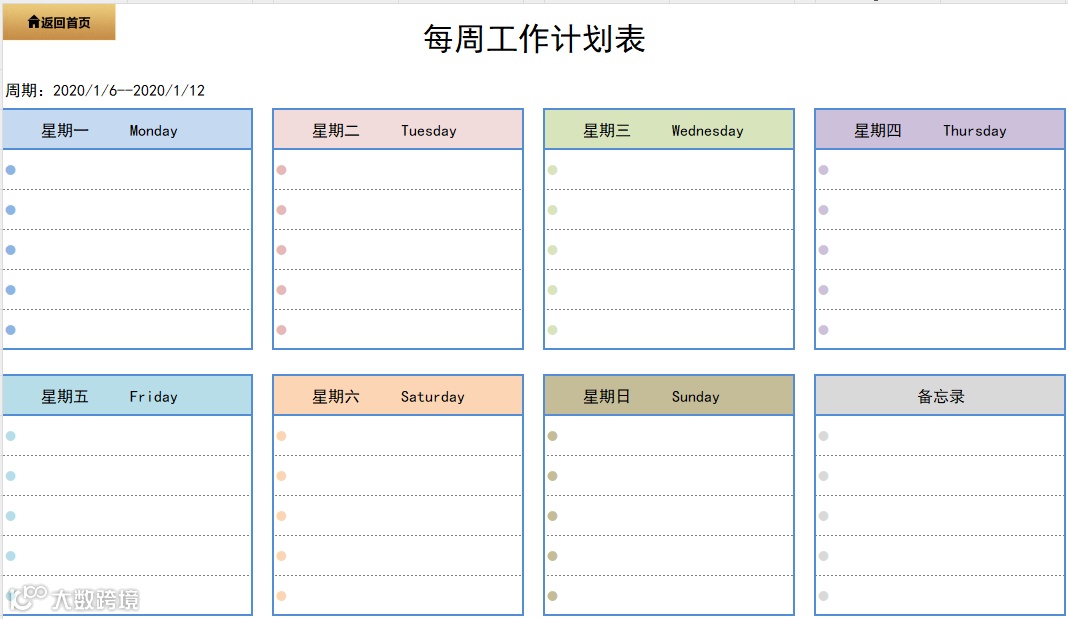Click the 返回首页 button

[x=59, y=22]
